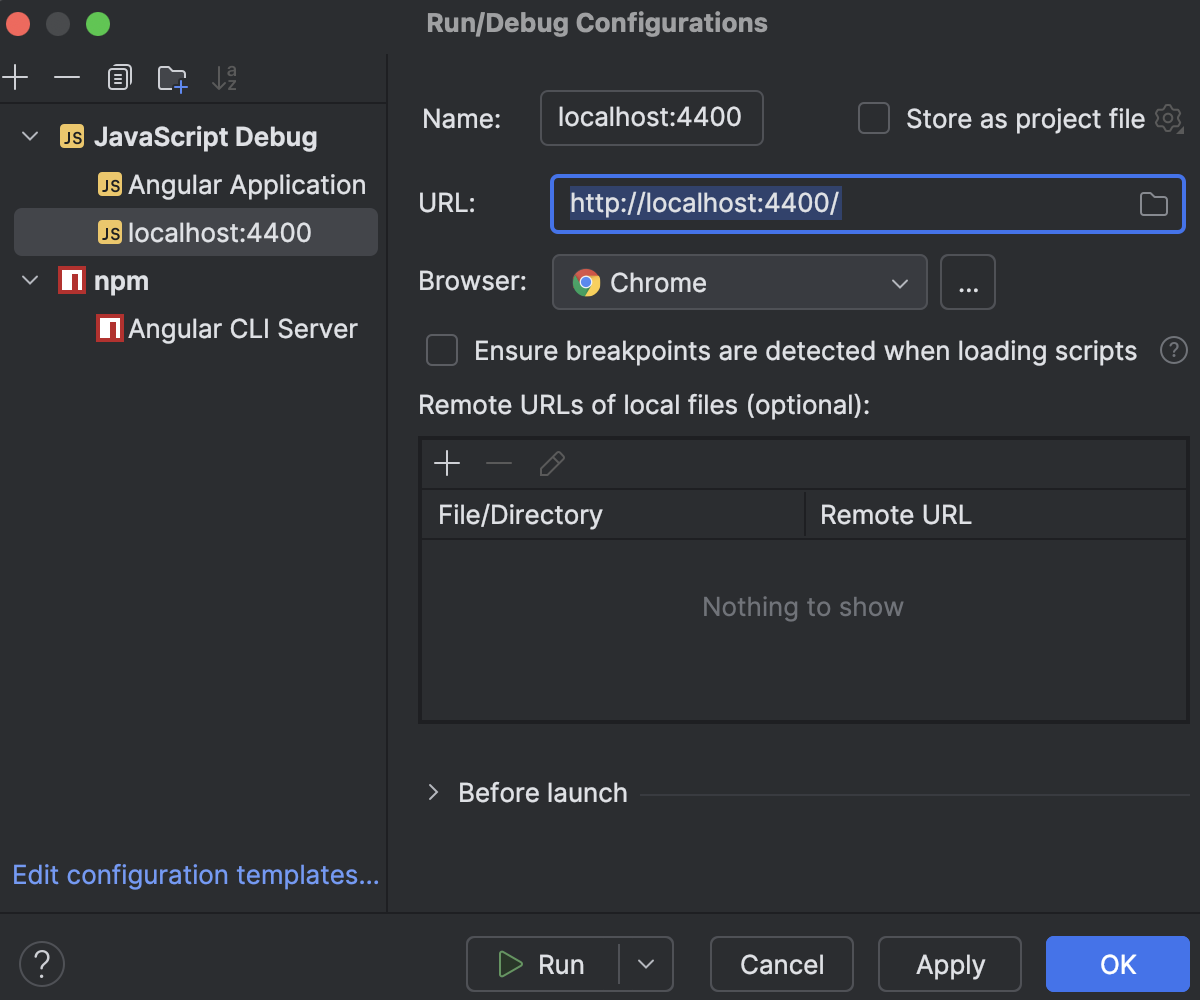Apply the configuration changes
This screenshot has width=1200, height=1000.
pyautogui.click(x=949, y=964)
